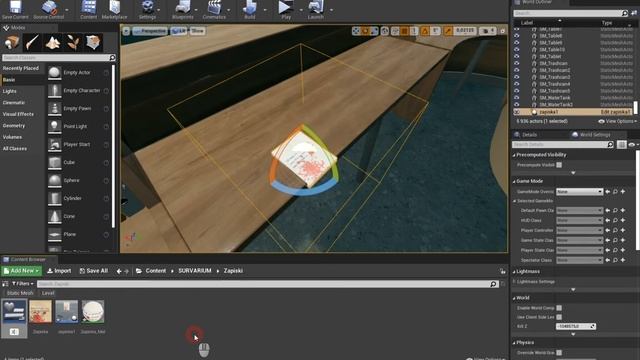
Task: Click the Save Current toolbar icon
Action: (x=15, y=8)
